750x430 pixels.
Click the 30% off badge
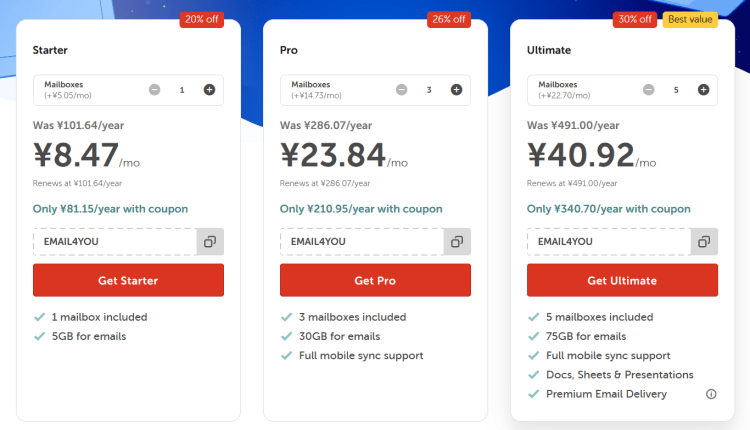point(635,20)
